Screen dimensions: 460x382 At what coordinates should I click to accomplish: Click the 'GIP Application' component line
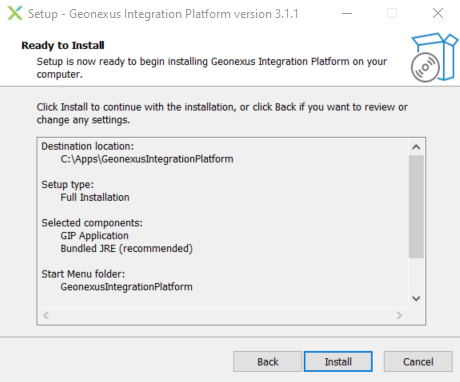point(94,236)
